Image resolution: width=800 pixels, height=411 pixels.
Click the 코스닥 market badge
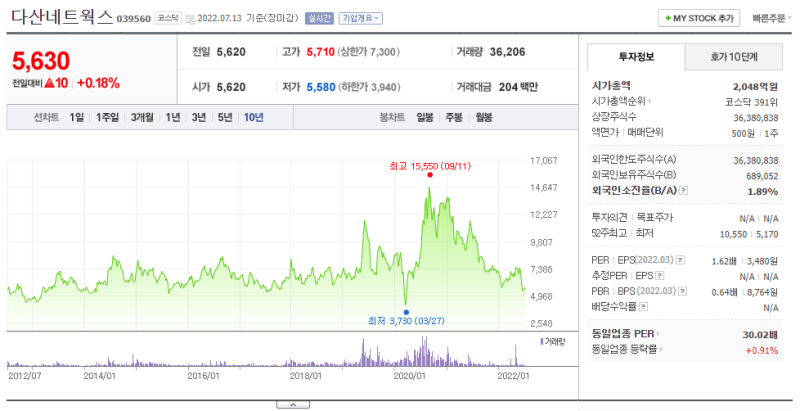(168, 18)
